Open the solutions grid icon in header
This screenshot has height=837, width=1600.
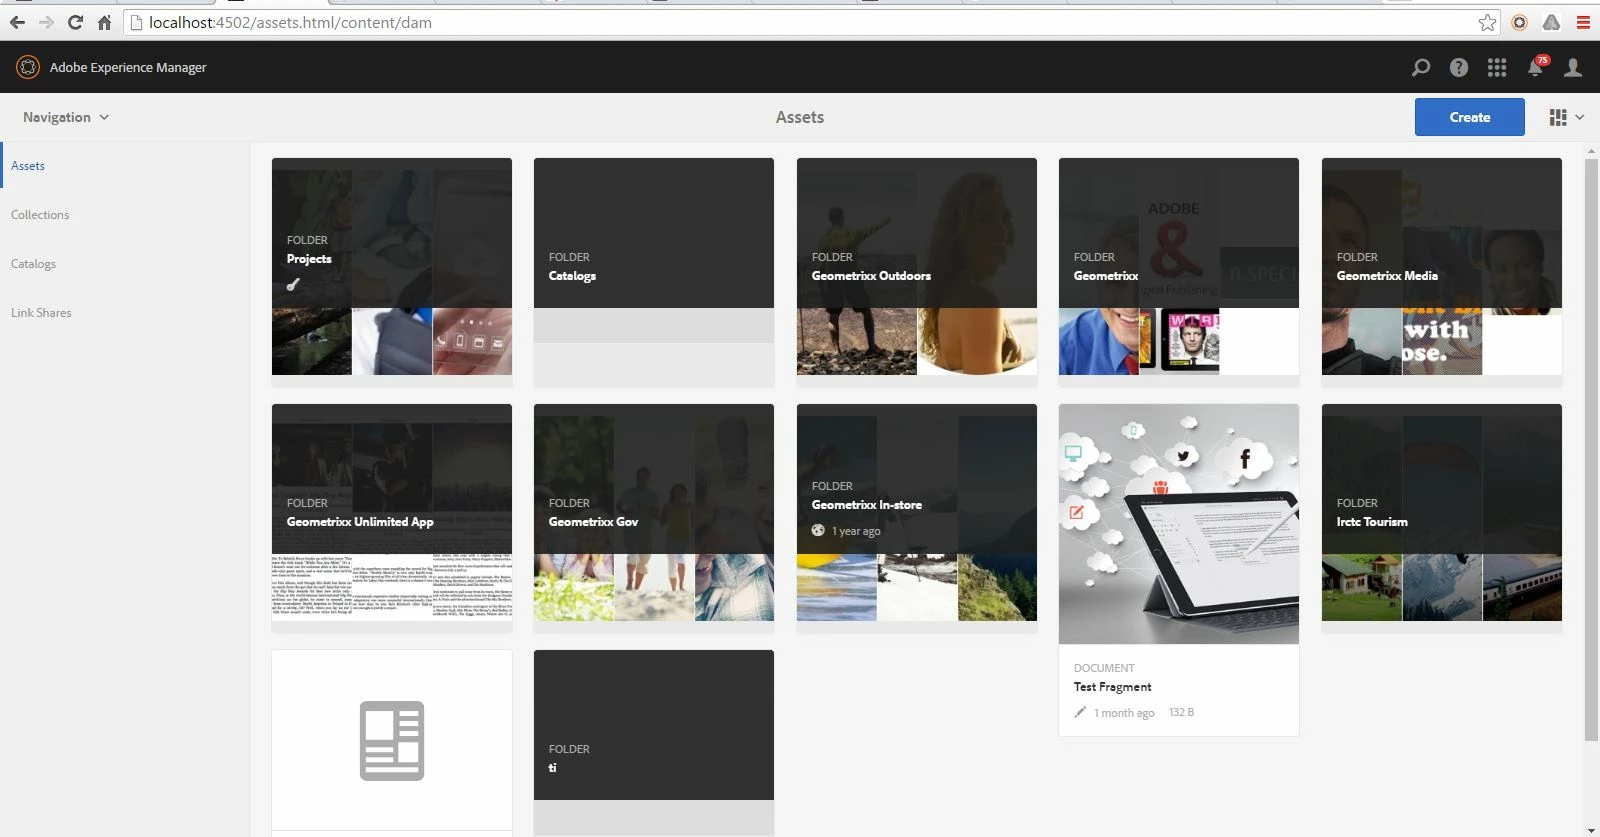(x=1497, y=67)
